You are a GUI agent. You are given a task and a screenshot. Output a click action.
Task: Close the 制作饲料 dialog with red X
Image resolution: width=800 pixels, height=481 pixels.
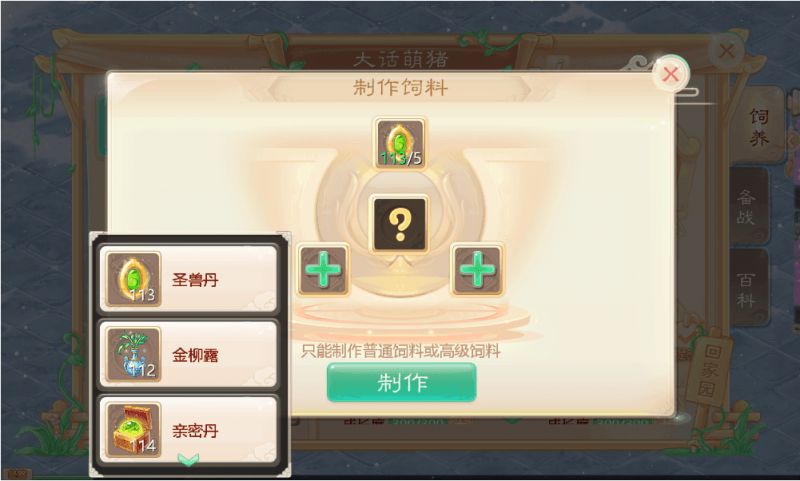coord(671,74)
